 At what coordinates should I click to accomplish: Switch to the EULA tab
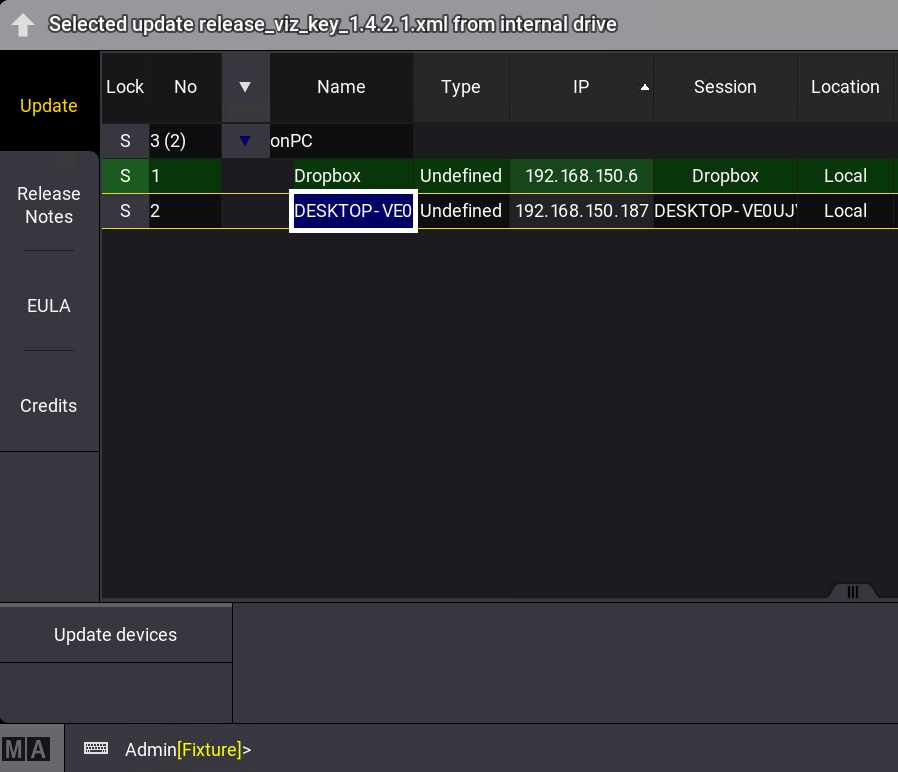pos(49,306)
